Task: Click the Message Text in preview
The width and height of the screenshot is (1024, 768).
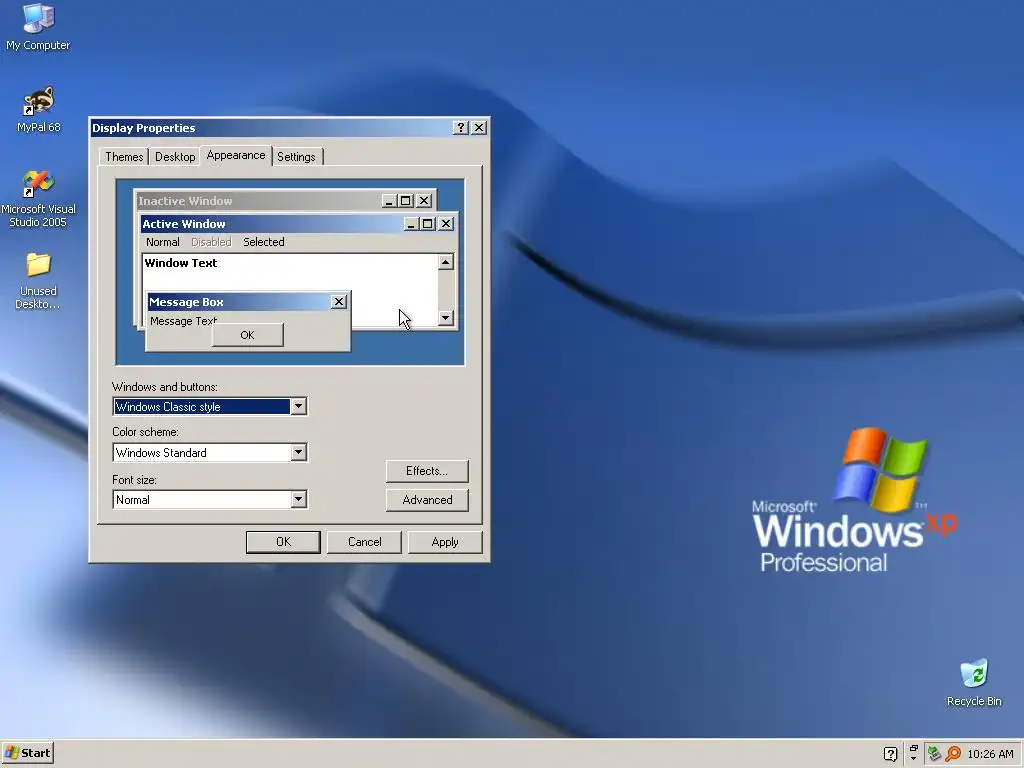Action: [183, 321]
